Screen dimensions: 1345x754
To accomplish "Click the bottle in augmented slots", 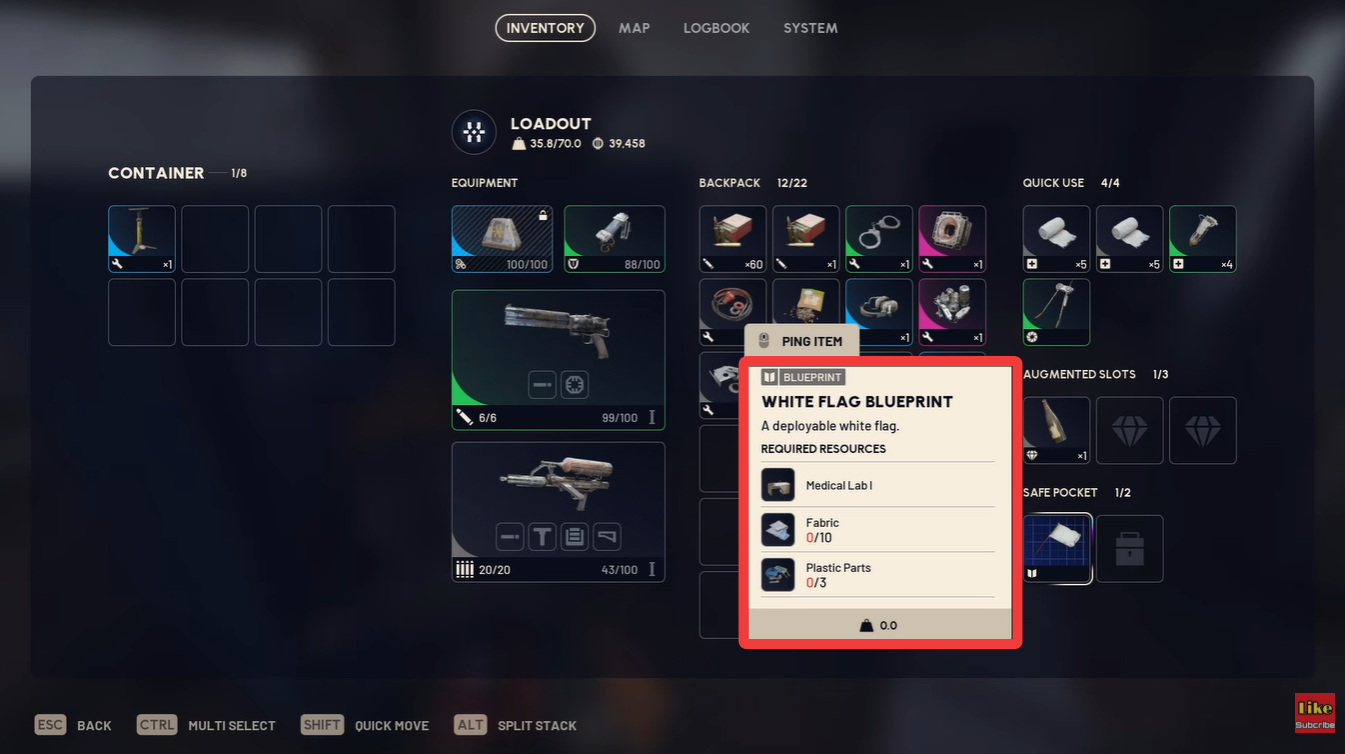I will click(1057, 430).
